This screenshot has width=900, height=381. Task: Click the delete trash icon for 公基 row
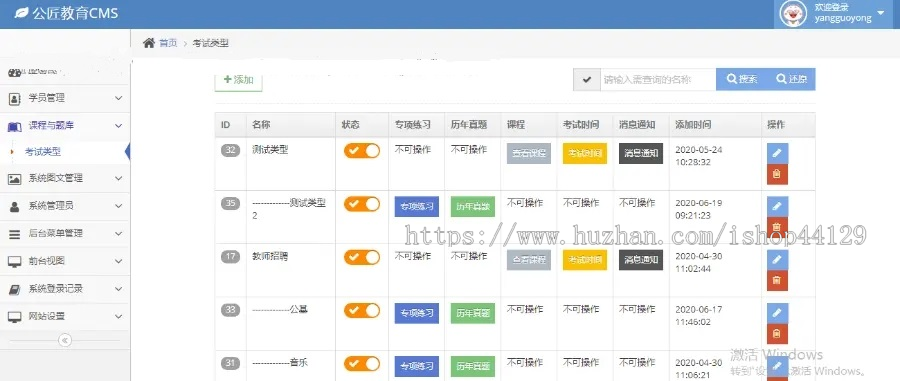click(777, 334)
